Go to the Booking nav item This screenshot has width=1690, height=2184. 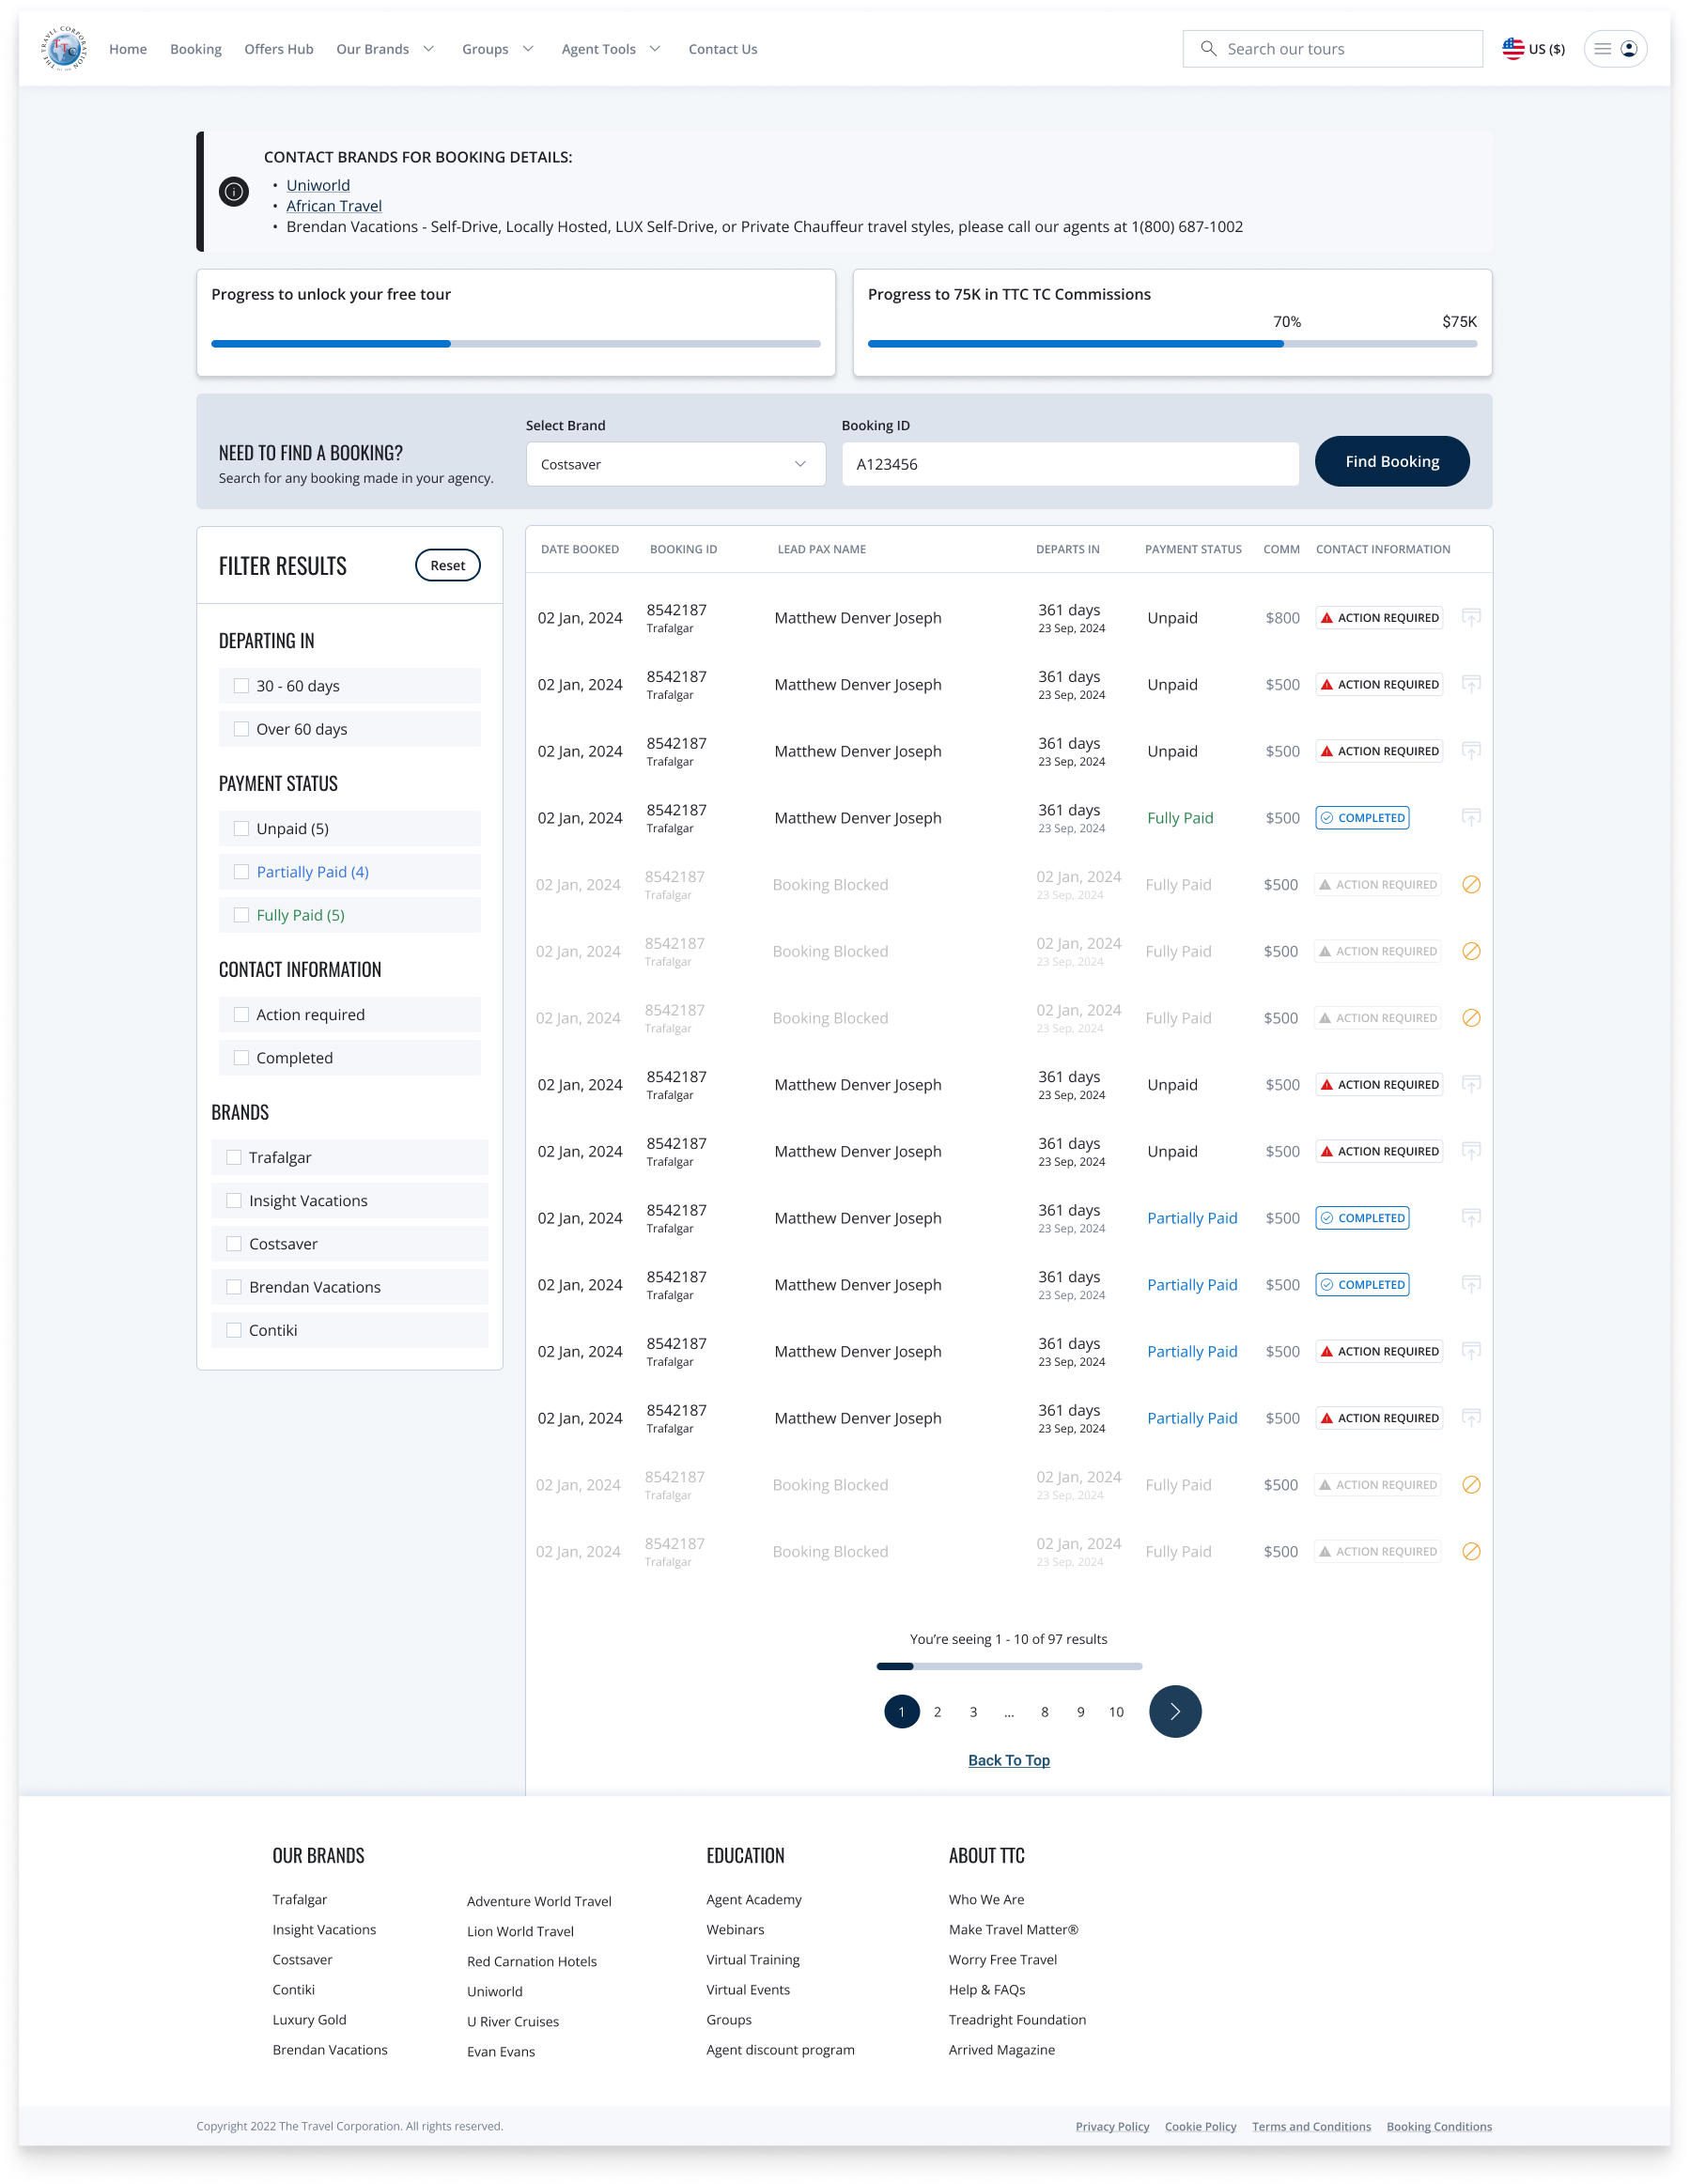[195, 49]
